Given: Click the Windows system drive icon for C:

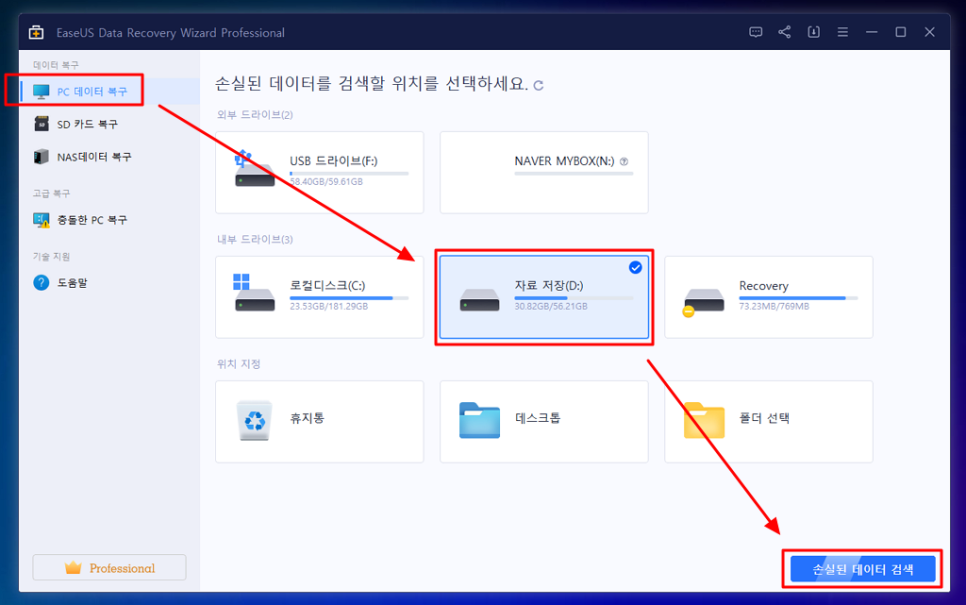Looking at the screenshot, I should point(254,293).
